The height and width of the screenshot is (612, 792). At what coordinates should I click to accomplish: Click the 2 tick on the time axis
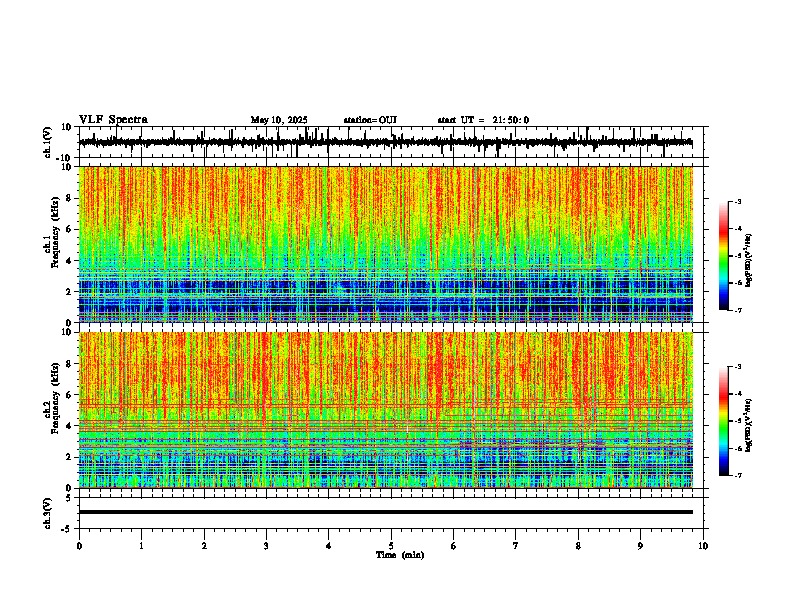click(x=204, y=546)
